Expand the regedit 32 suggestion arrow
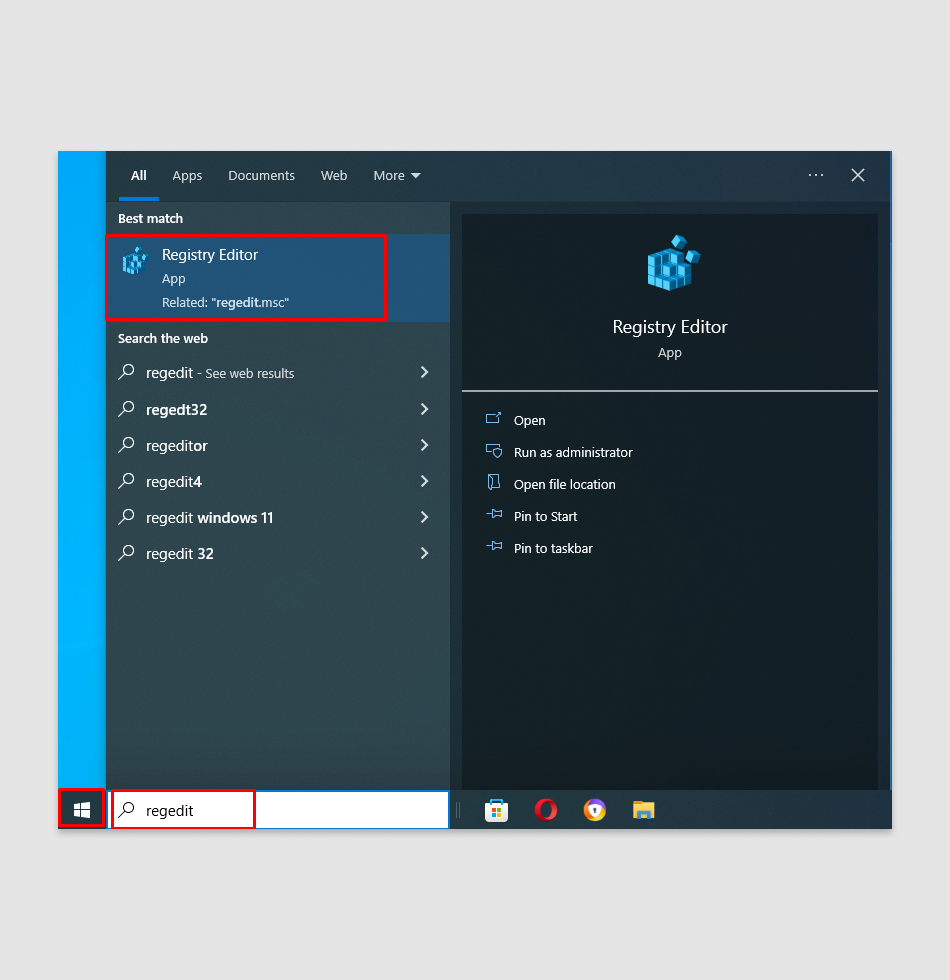The width and height of the screenshot is (950, 980). [424, 553]
